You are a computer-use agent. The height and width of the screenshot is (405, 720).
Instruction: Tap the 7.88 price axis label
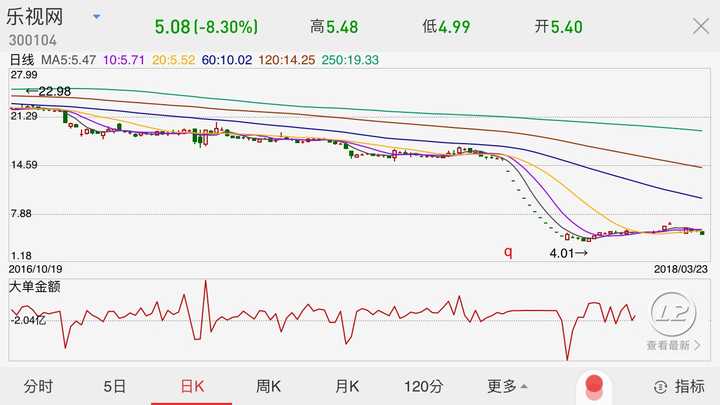[21, 214]
